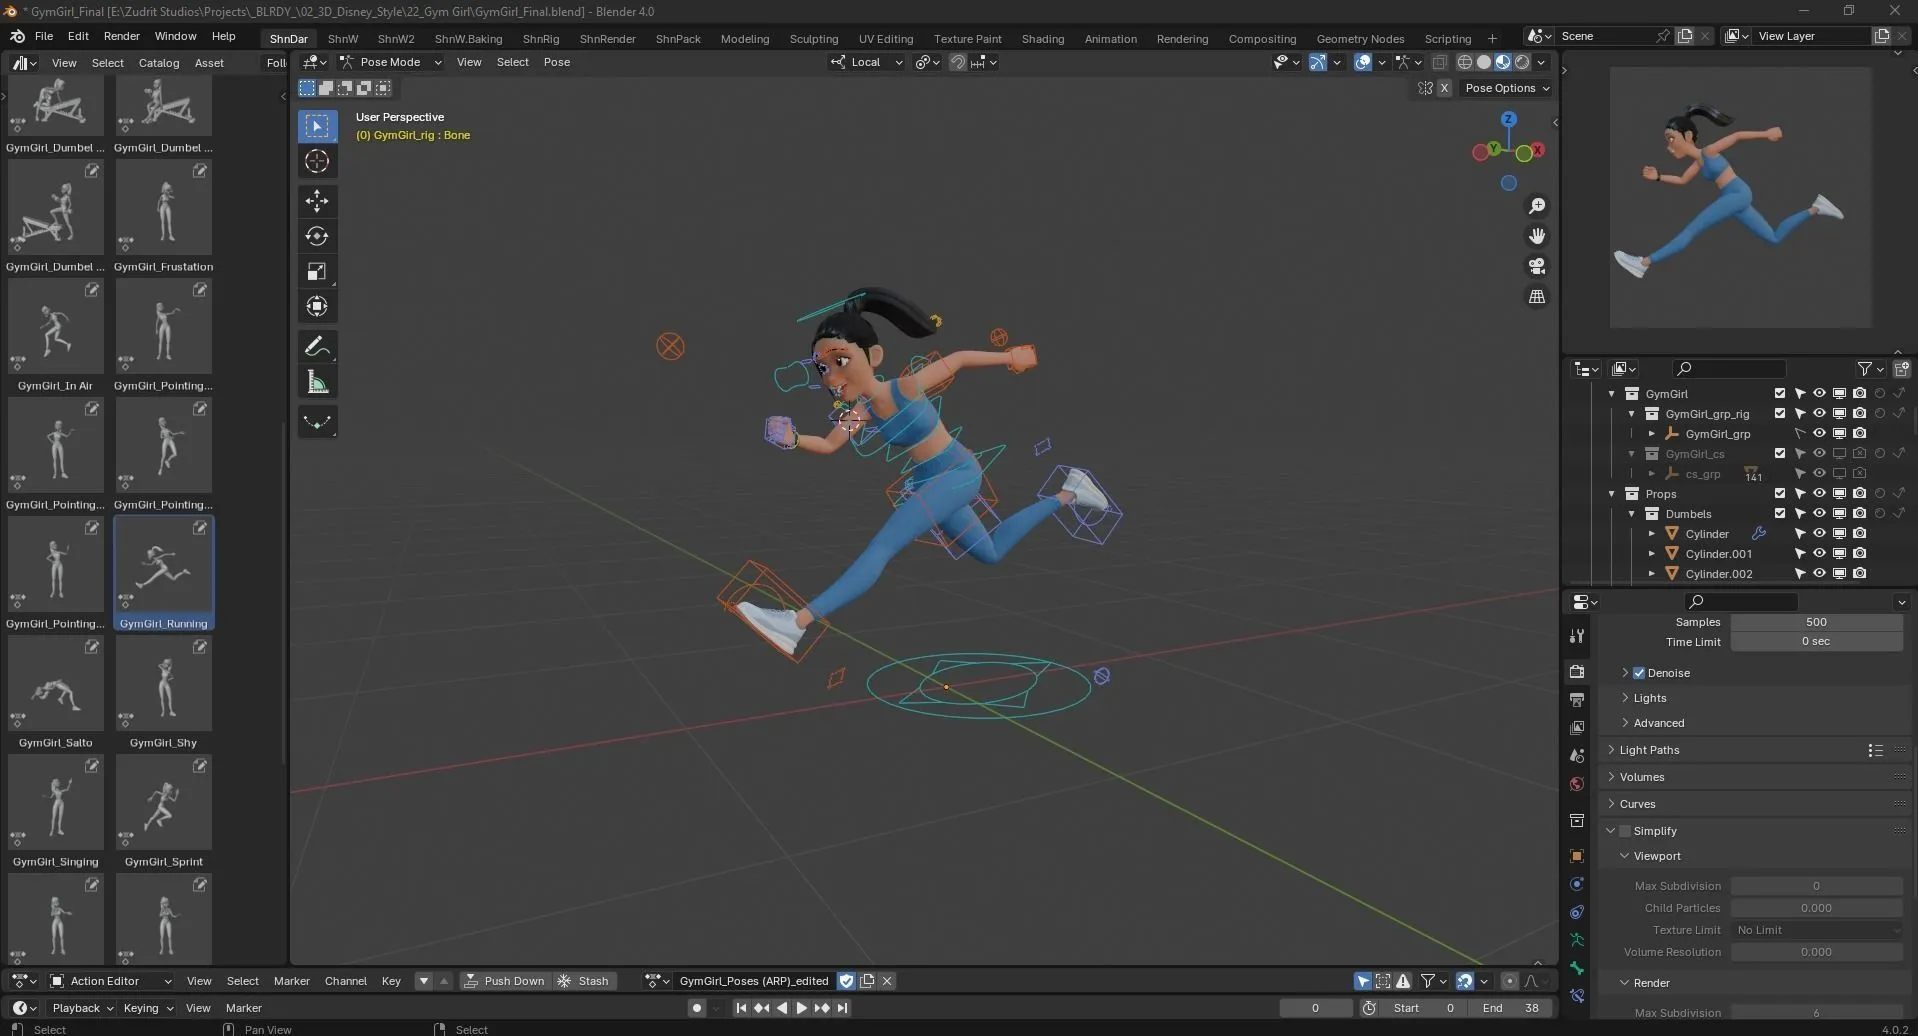Image resolution: width=1918 pixels, height=1036 pixels.
Task: Adjust the Samples value slider
Action: coord(1815,621)
